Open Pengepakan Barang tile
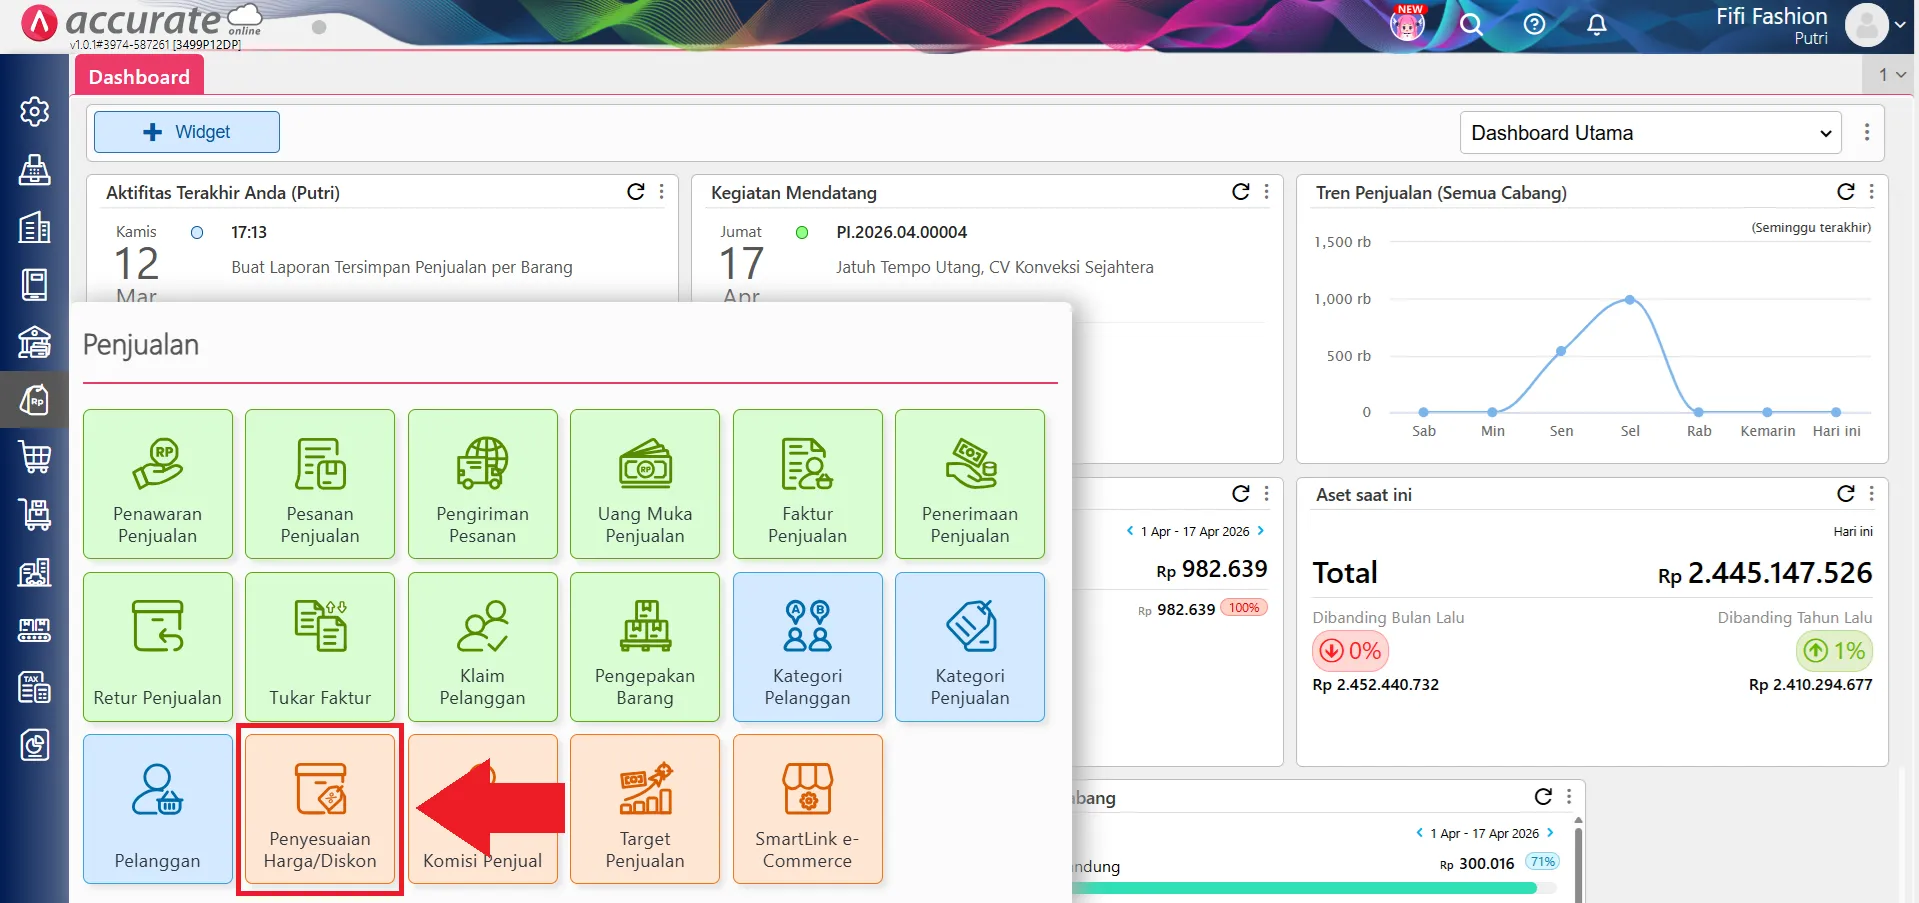The height and width of the screenshot is (903, 1919). 645,647
